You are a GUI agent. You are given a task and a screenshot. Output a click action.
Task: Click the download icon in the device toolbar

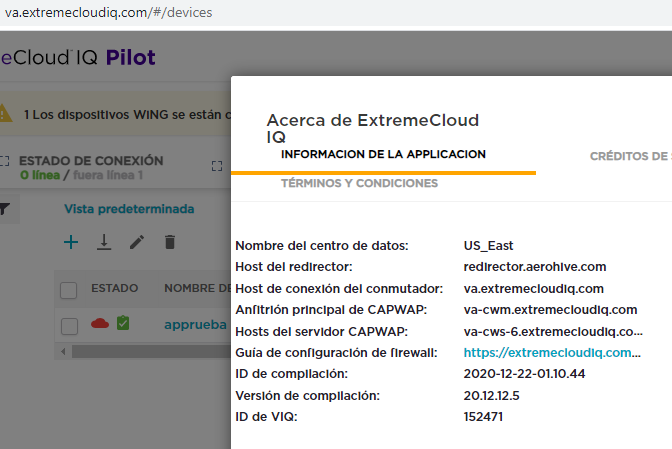coord(103,242)
